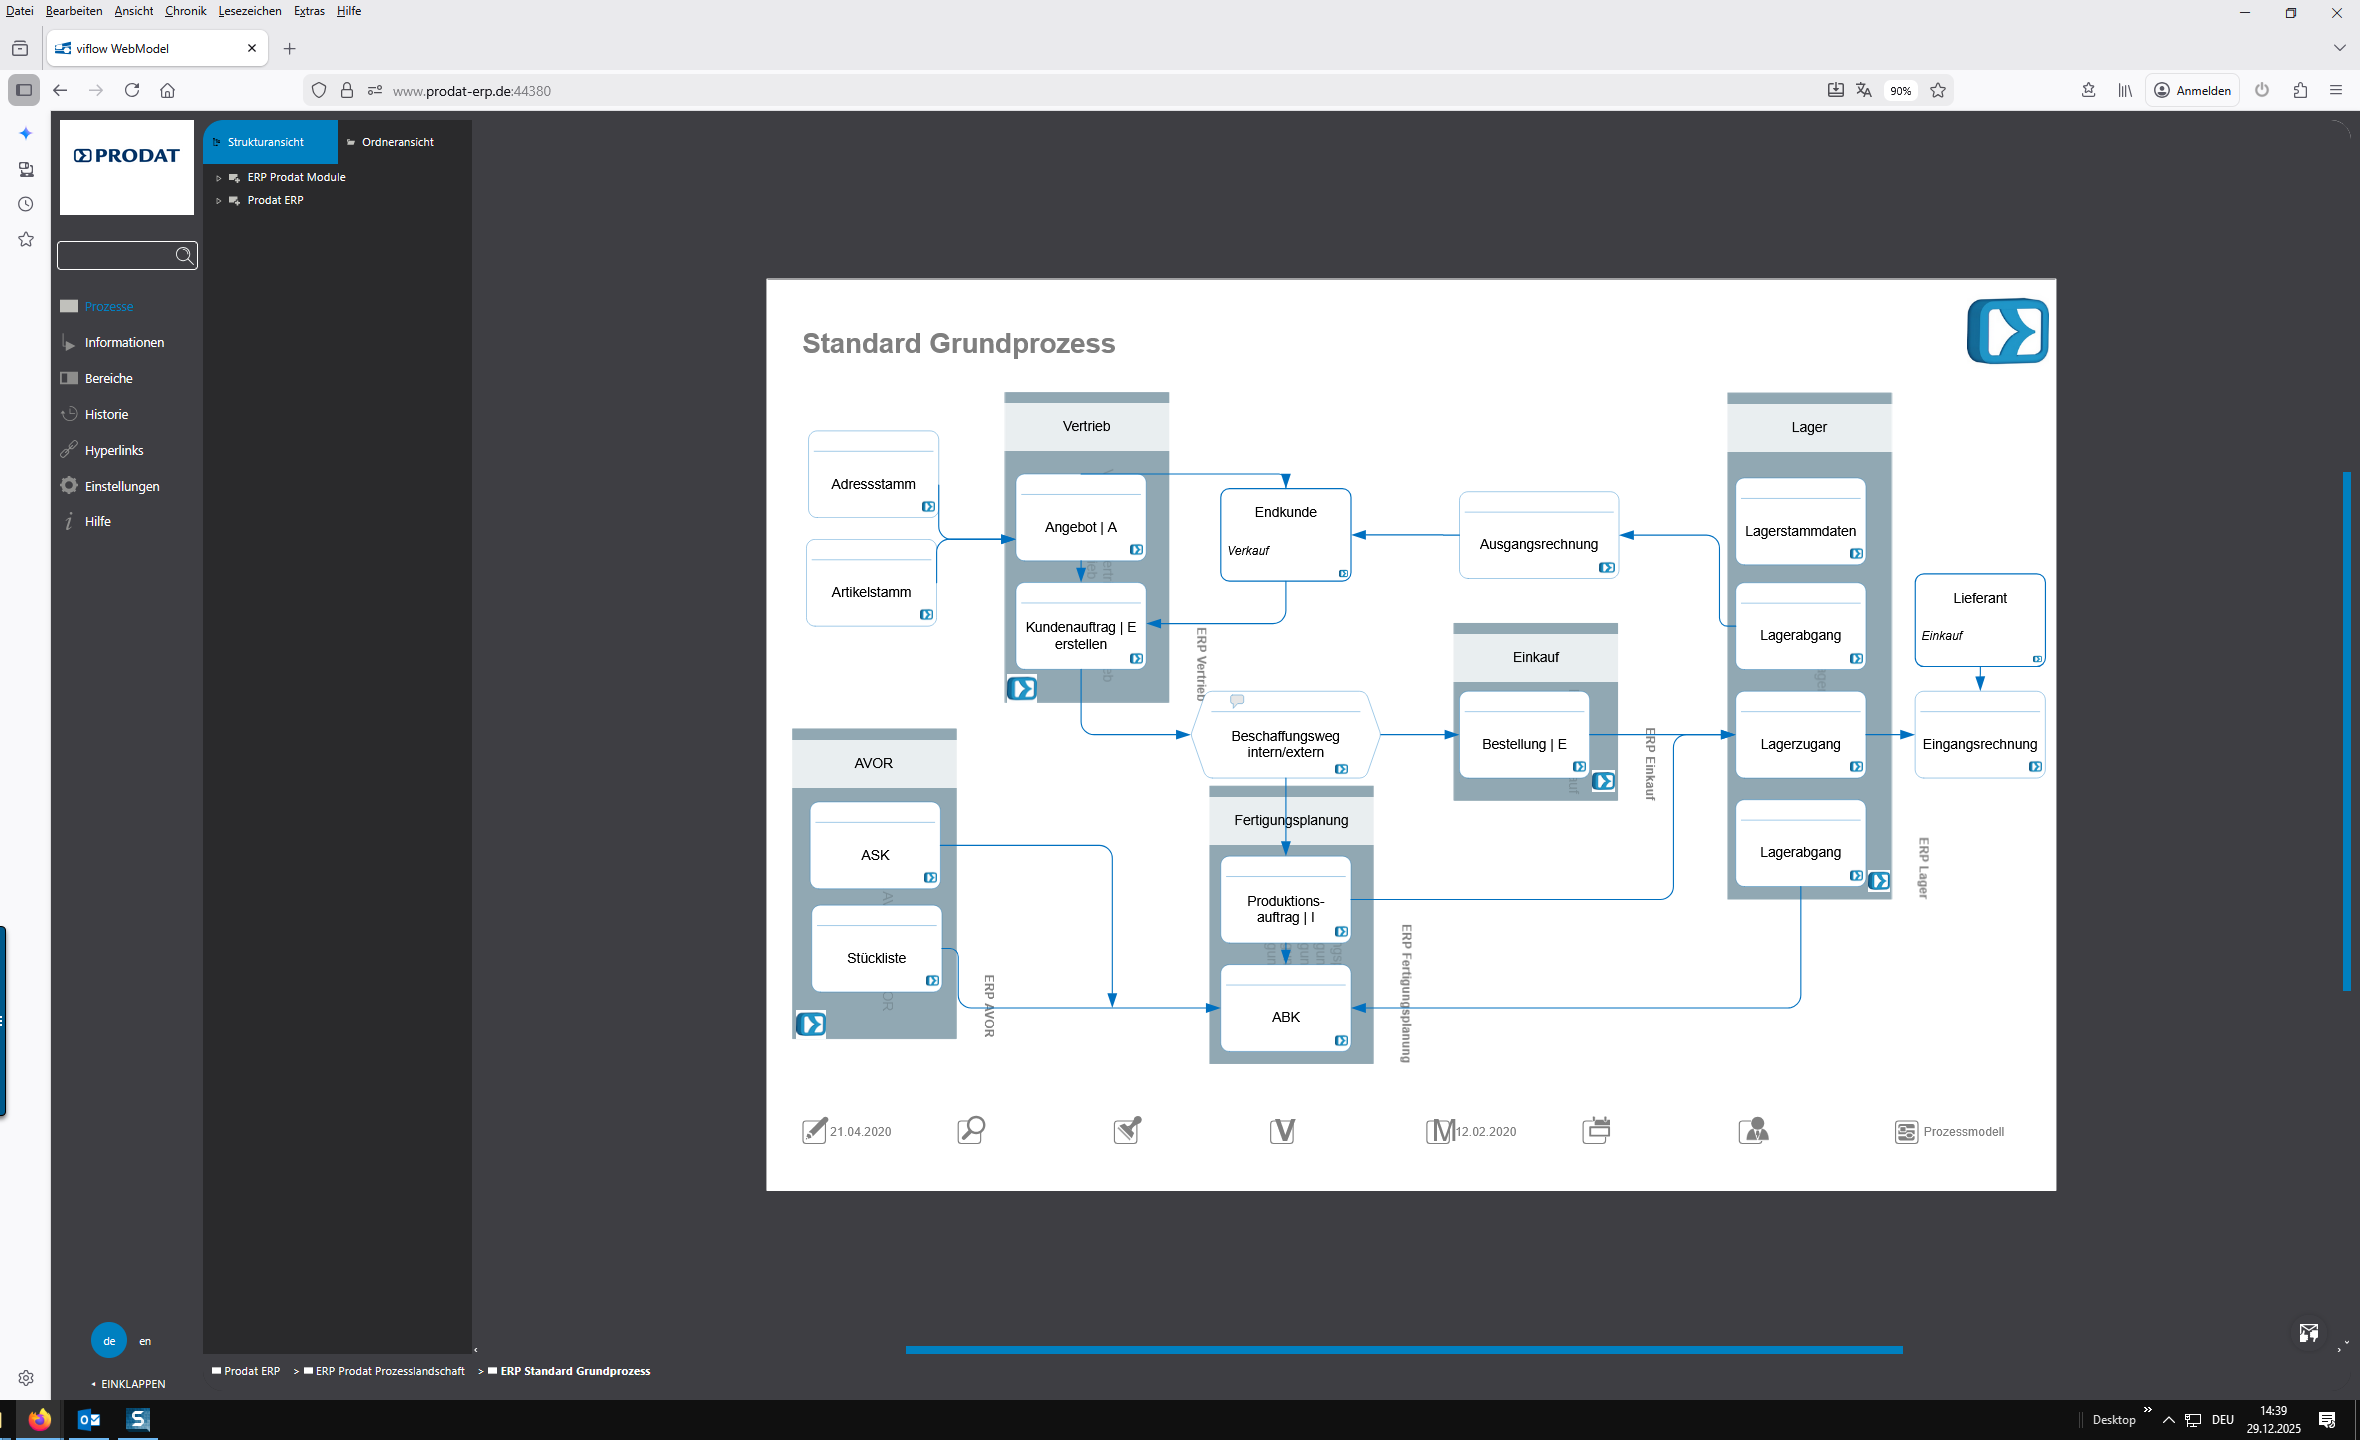Expand the ERP Prodat Module tree node
Viewport: 2360px width, 1440px height.
219,178
